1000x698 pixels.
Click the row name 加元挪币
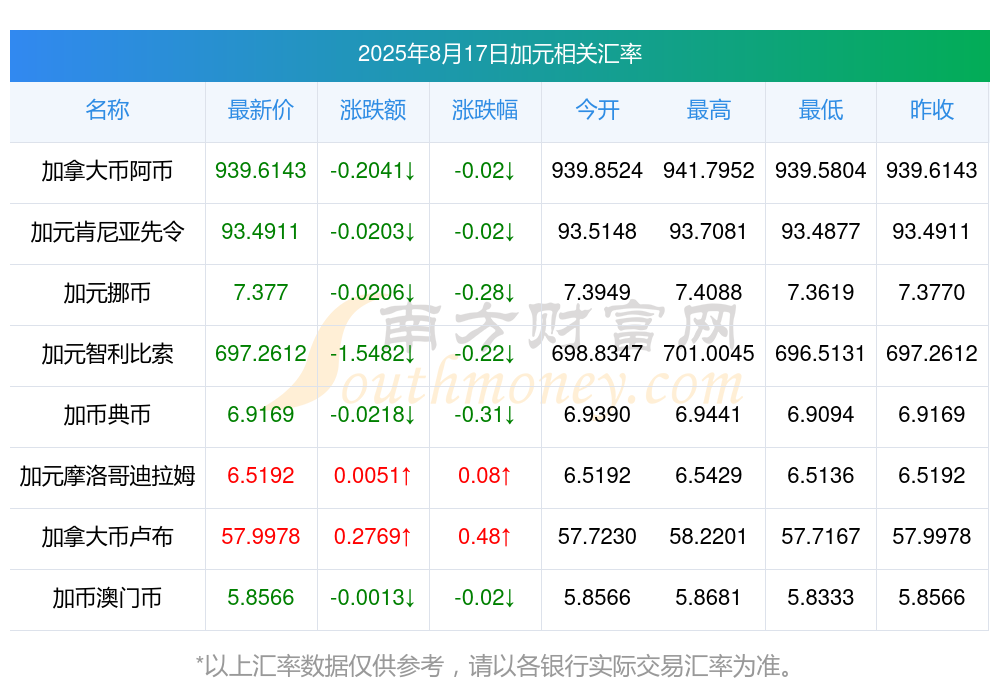[x=107, y=293]
